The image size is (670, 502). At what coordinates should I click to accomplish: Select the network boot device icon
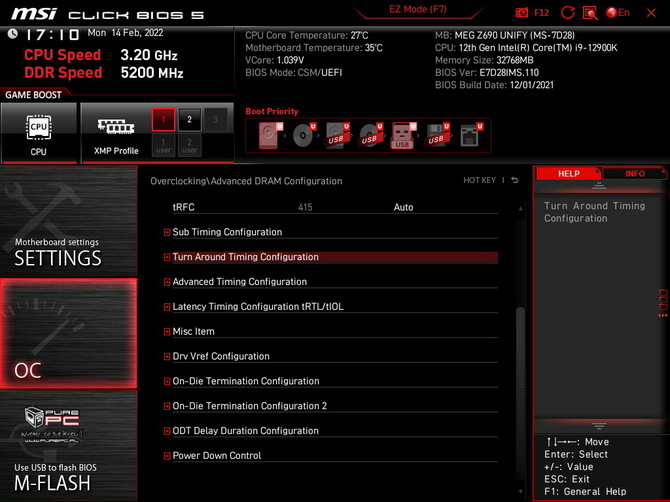click(x=470, y=135)
